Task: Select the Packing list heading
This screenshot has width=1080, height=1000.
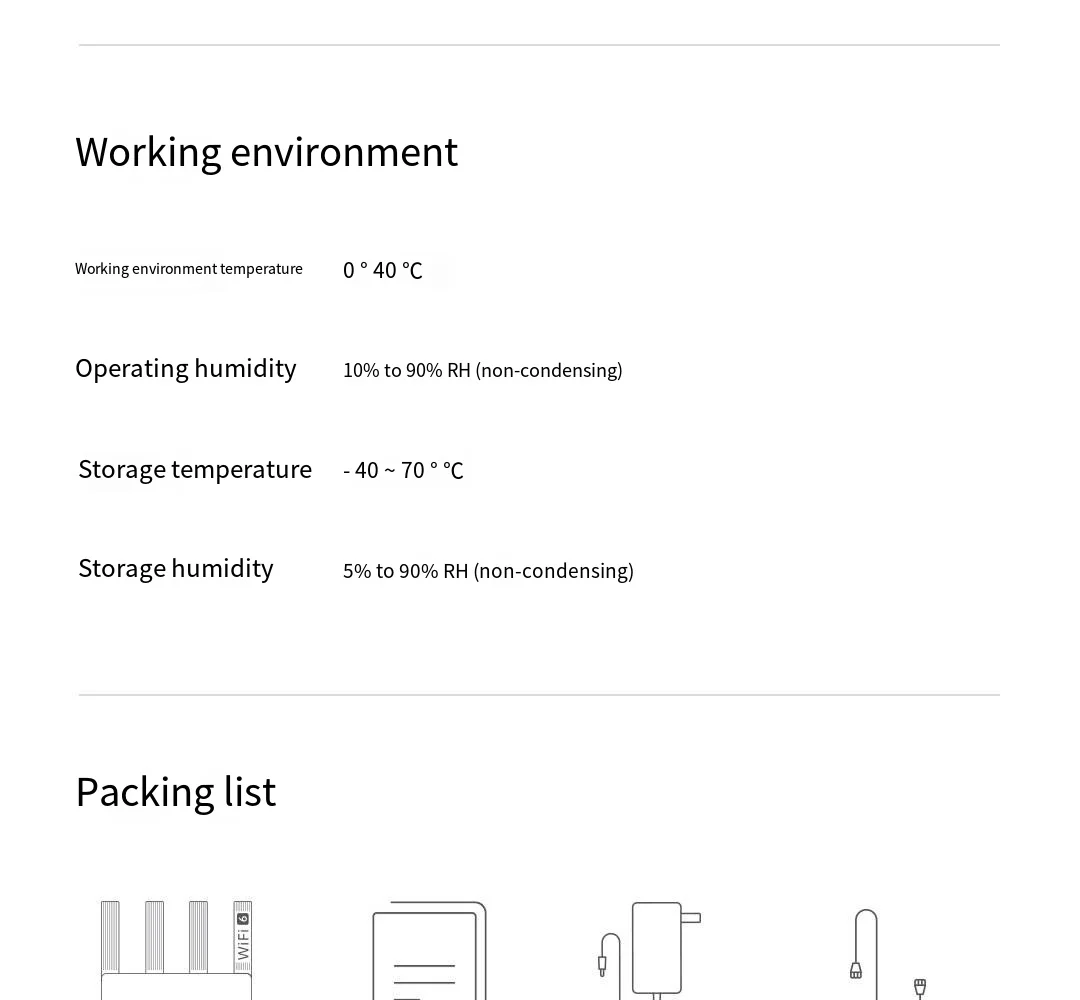Action: [175, 792]
